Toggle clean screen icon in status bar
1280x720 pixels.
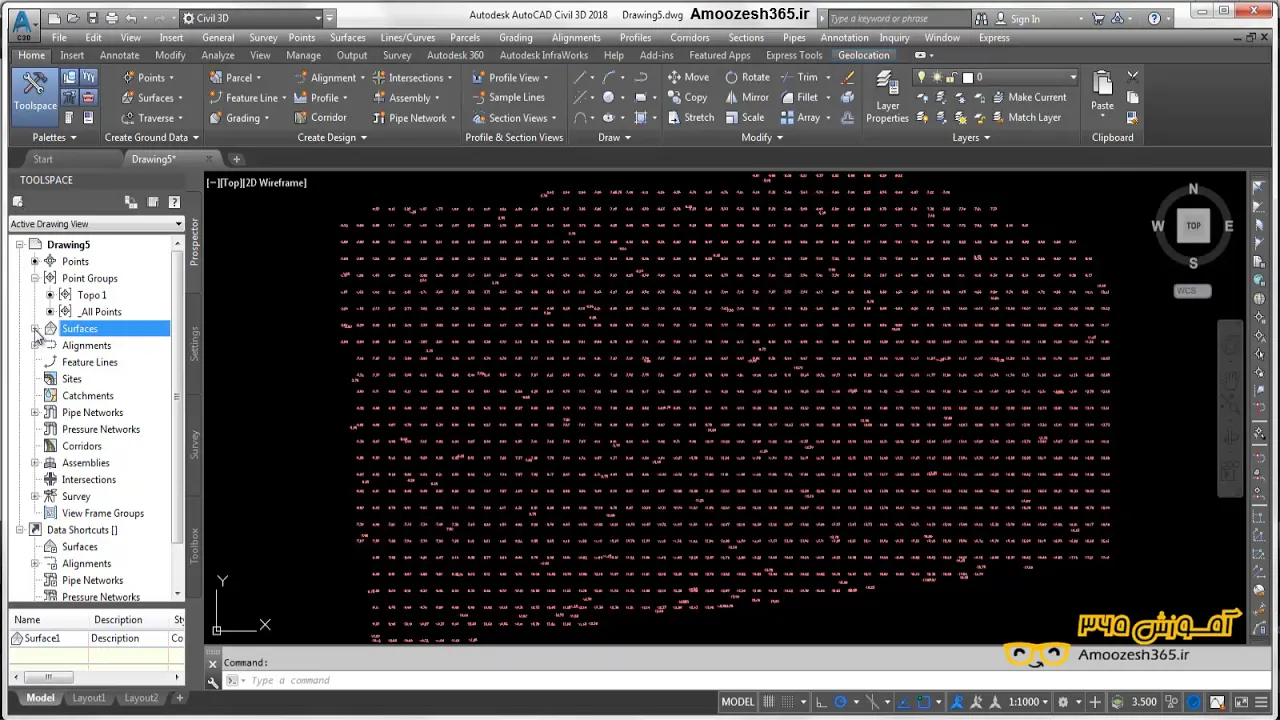click(x=1241, y=702)
